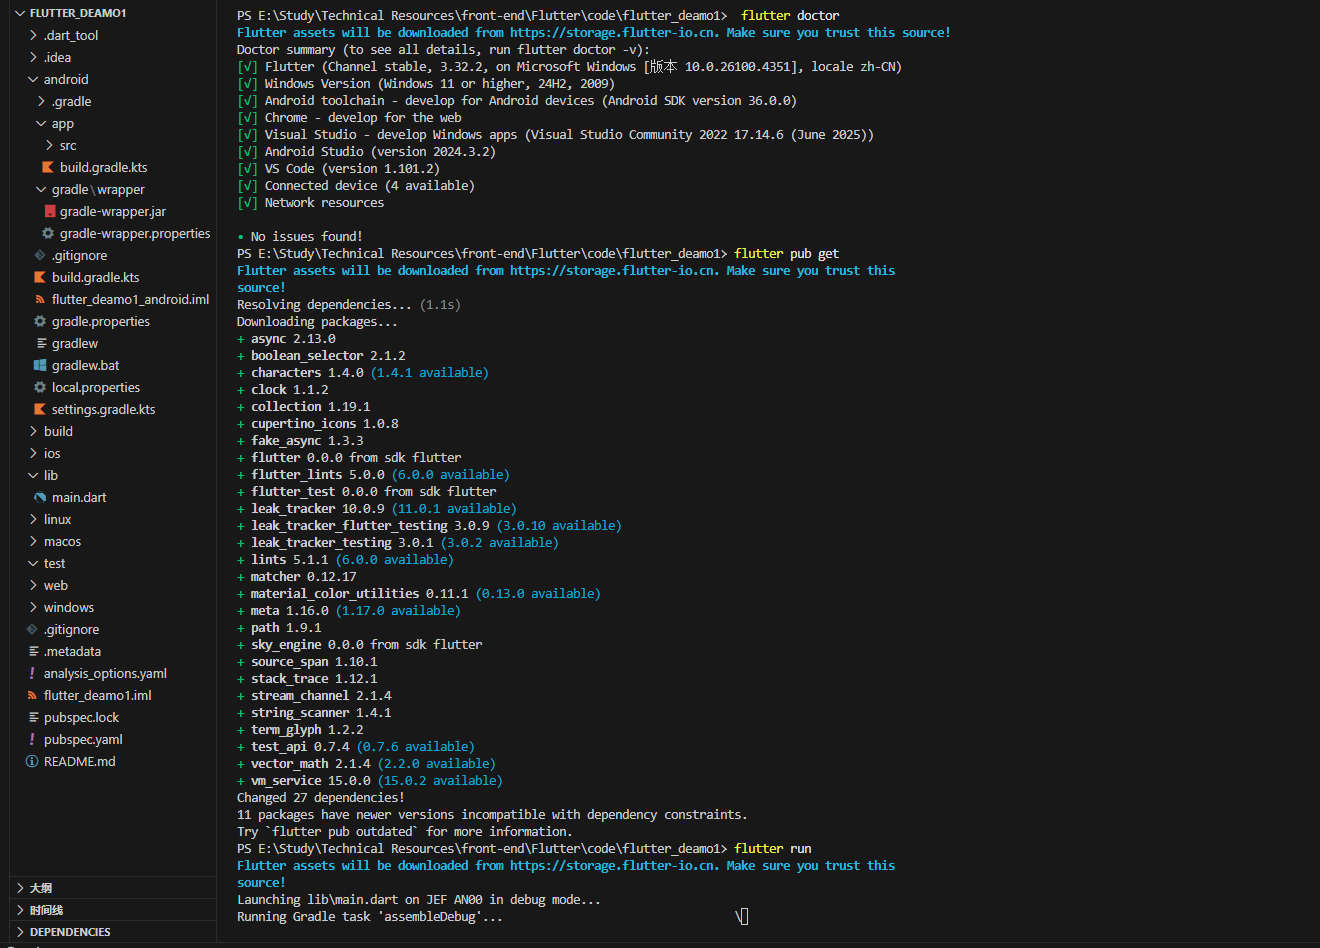The width and height of the screenshot is (1320, 948).
Task: Click the flutter_deamo1.iml feed icon
Action: pyautogui.click(x=32, y=695)
